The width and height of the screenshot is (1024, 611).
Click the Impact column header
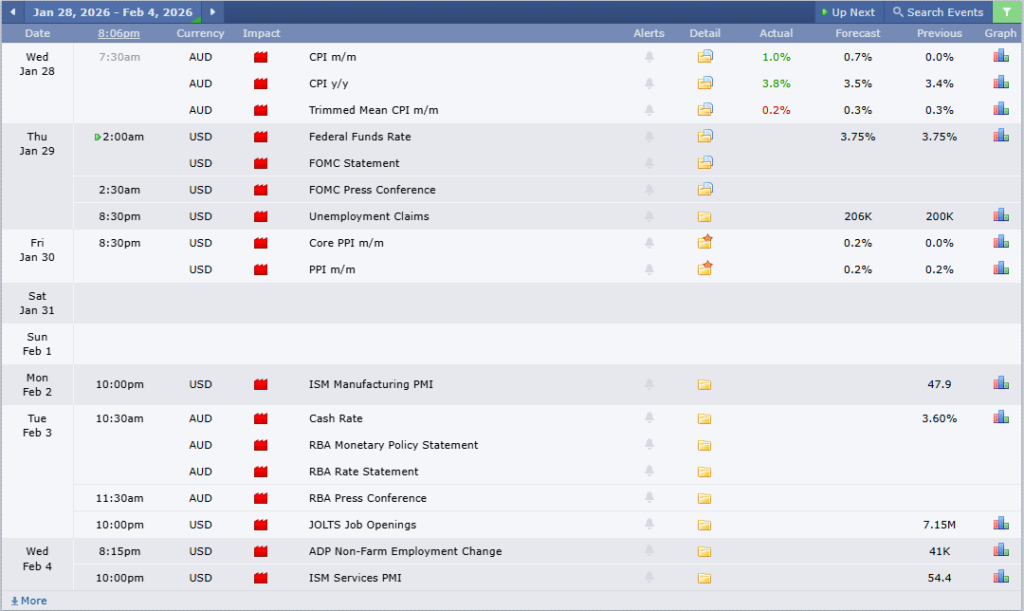tap(261, 33)
